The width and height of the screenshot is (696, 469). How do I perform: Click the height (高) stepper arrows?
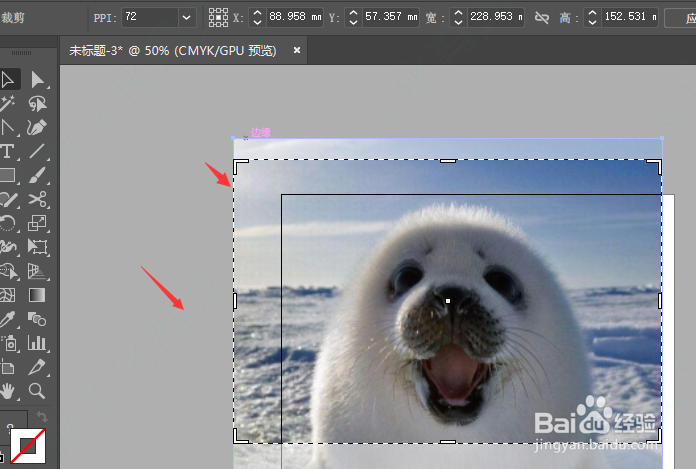click(592, 18)
